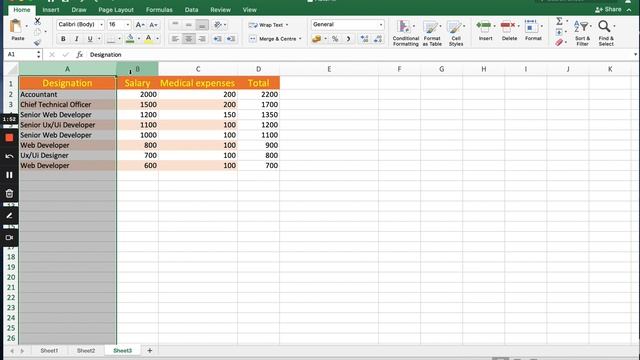640x360 pixels.
Task: Open the Sheet2 tab
Action: [x=86, y=351]
